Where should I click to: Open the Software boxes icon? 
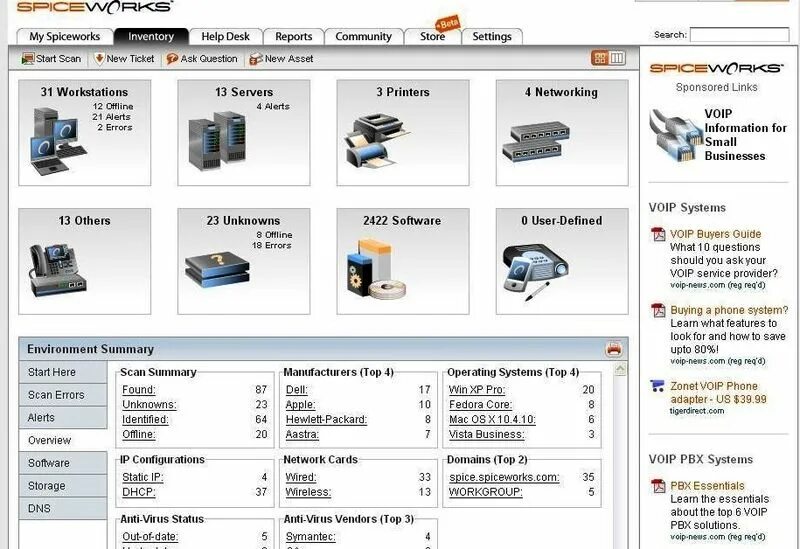pos(376,269)
